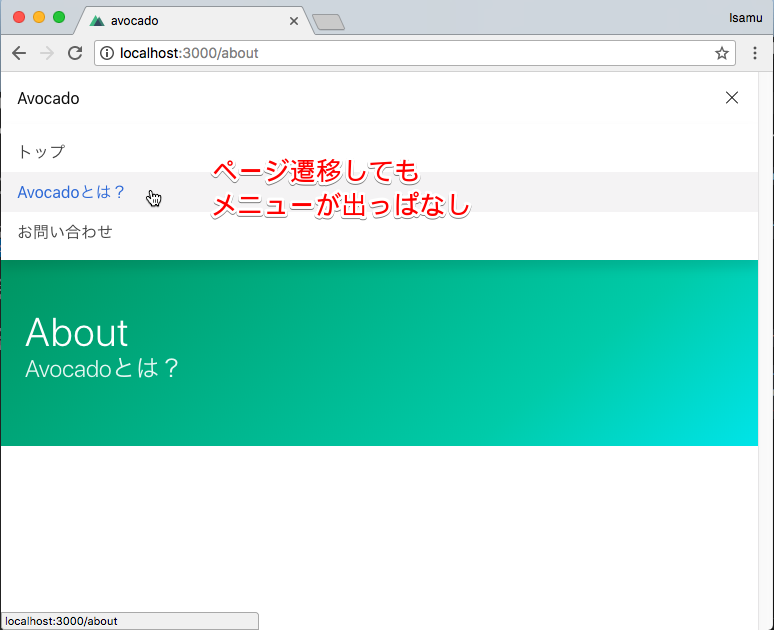Reload the page with the refresh icon
This screenshot has height=630, width=774.
coord(75,53)
